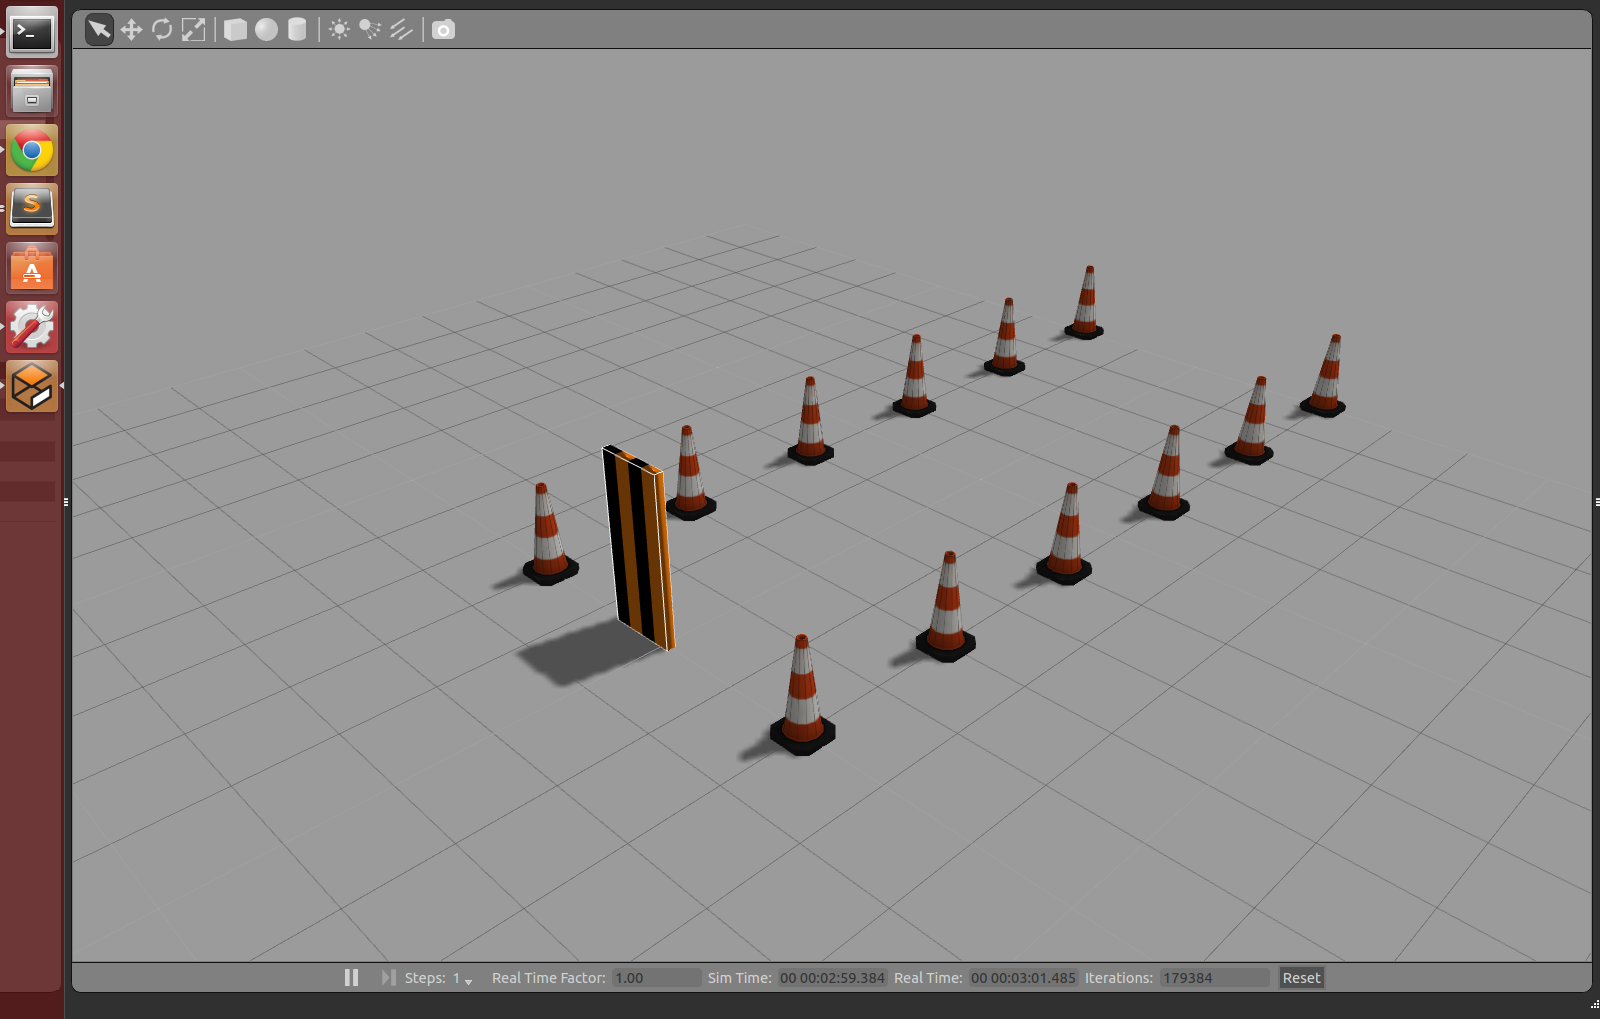Image resolution: width=1600 pixels, height=1019 pixels.
Task: Select the orange striped barrier model
Action: click(x=639, y=547)
